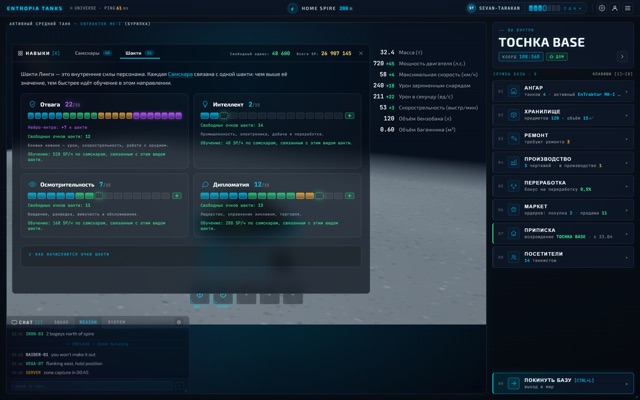Click the energy segments bar near username
The image size is (640, 400).
(544, 8)
